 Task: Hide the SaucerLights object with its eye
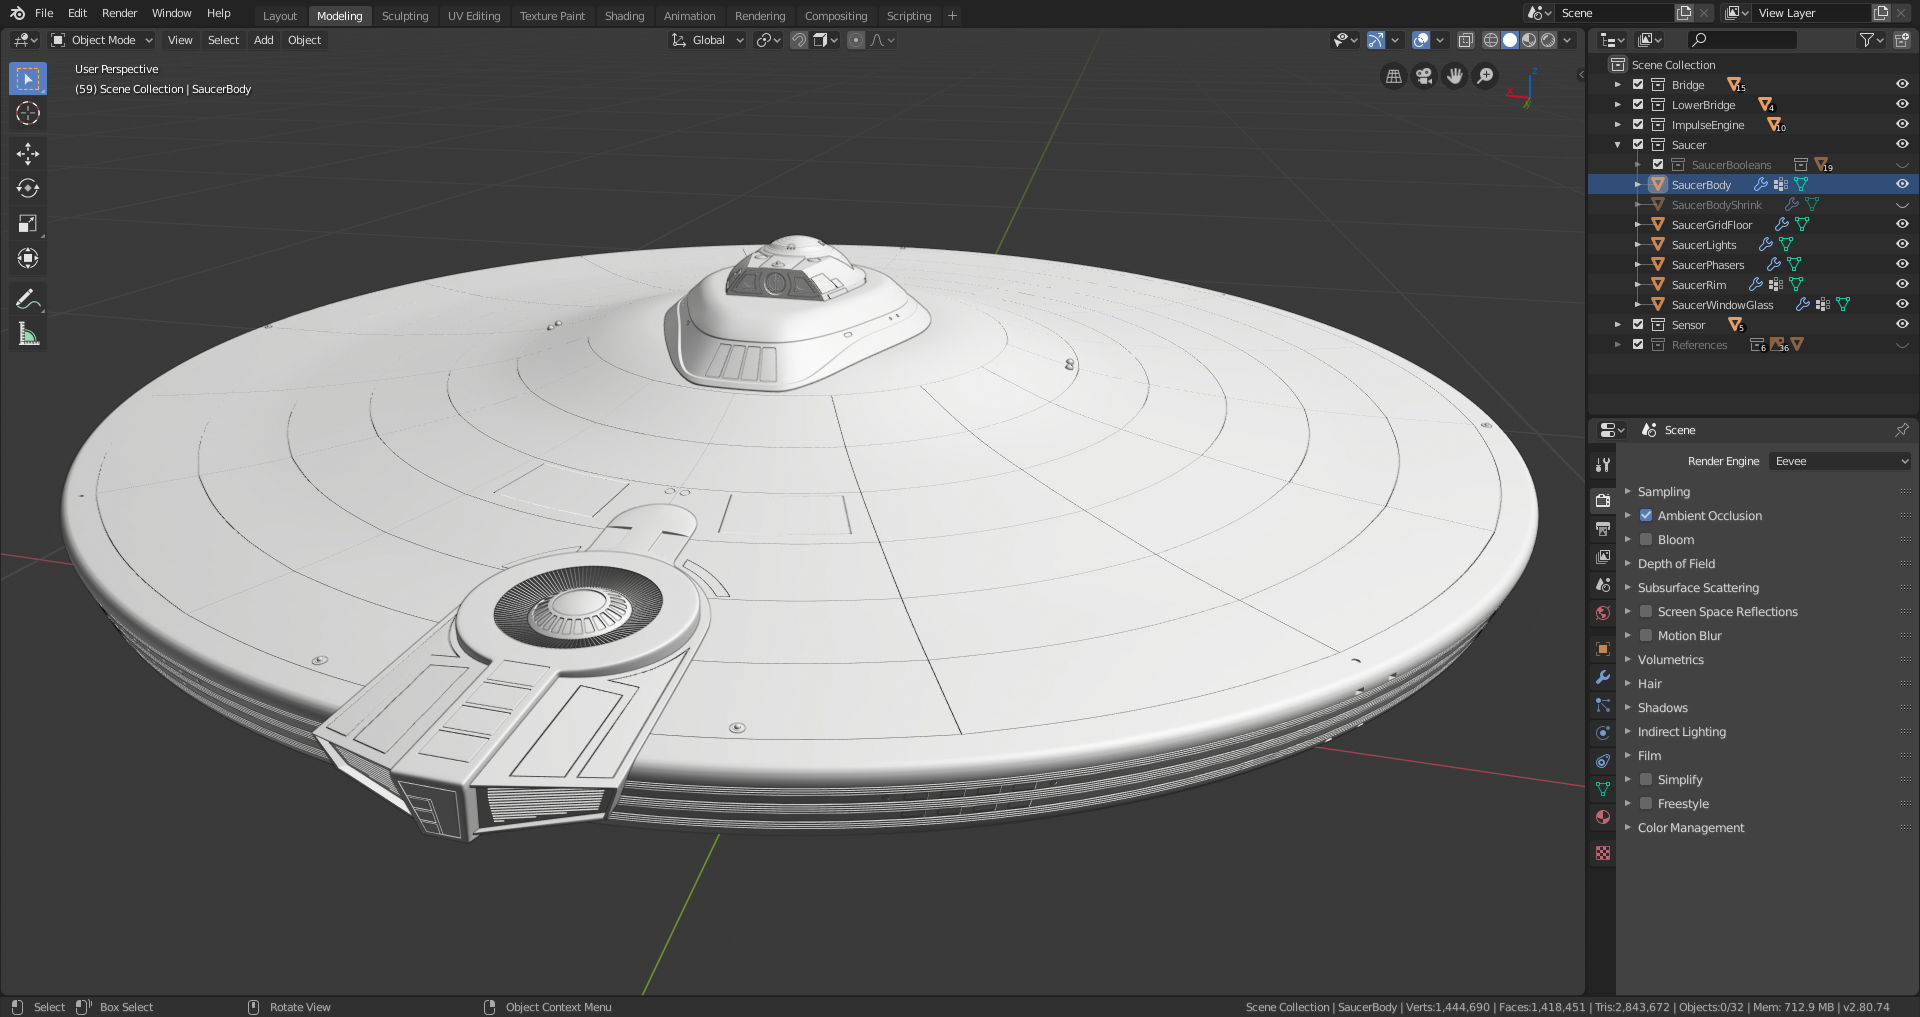click(x=1902, y=245)
